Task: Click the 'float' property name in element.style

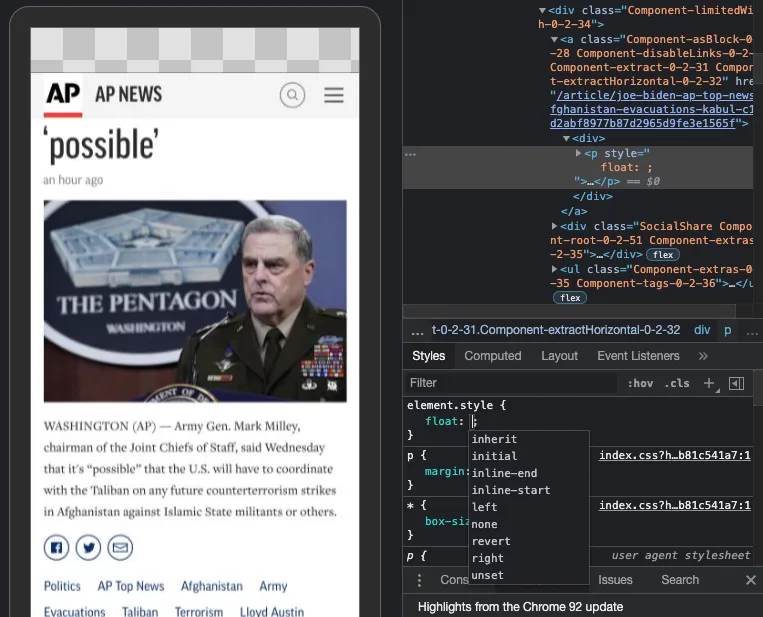Action: [x=441, y=422]
